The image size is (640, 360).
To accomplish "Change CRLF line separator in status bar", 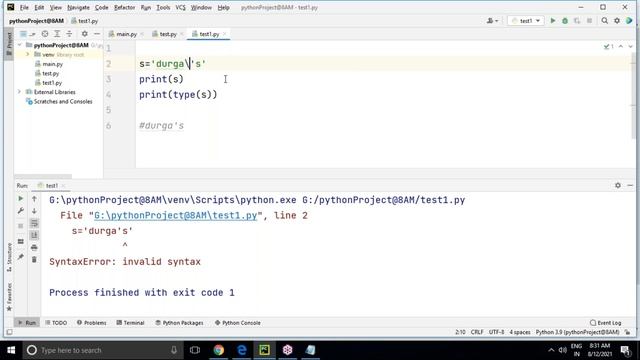I will point(477,332).
